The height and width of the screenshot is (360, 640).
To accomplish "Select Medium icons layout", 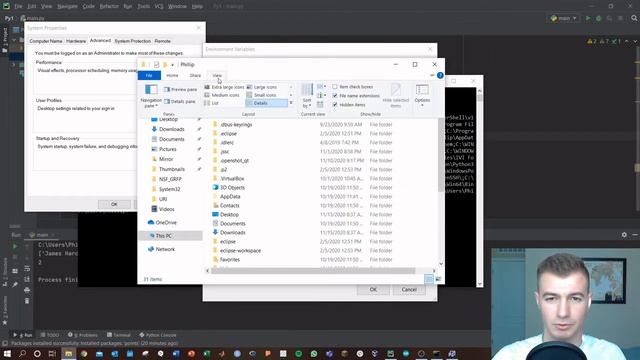I will point(222,95).
